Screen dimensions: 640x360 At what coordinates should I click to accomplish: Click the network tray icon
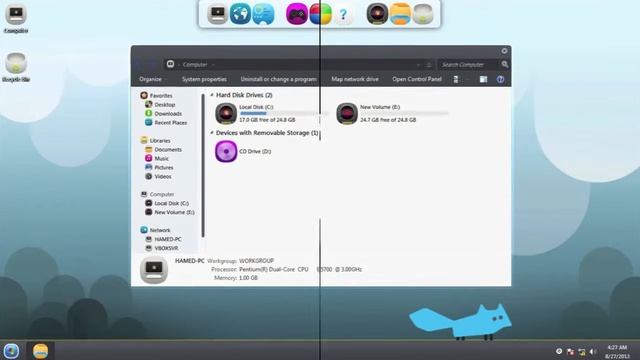click(x=582, y=351)
